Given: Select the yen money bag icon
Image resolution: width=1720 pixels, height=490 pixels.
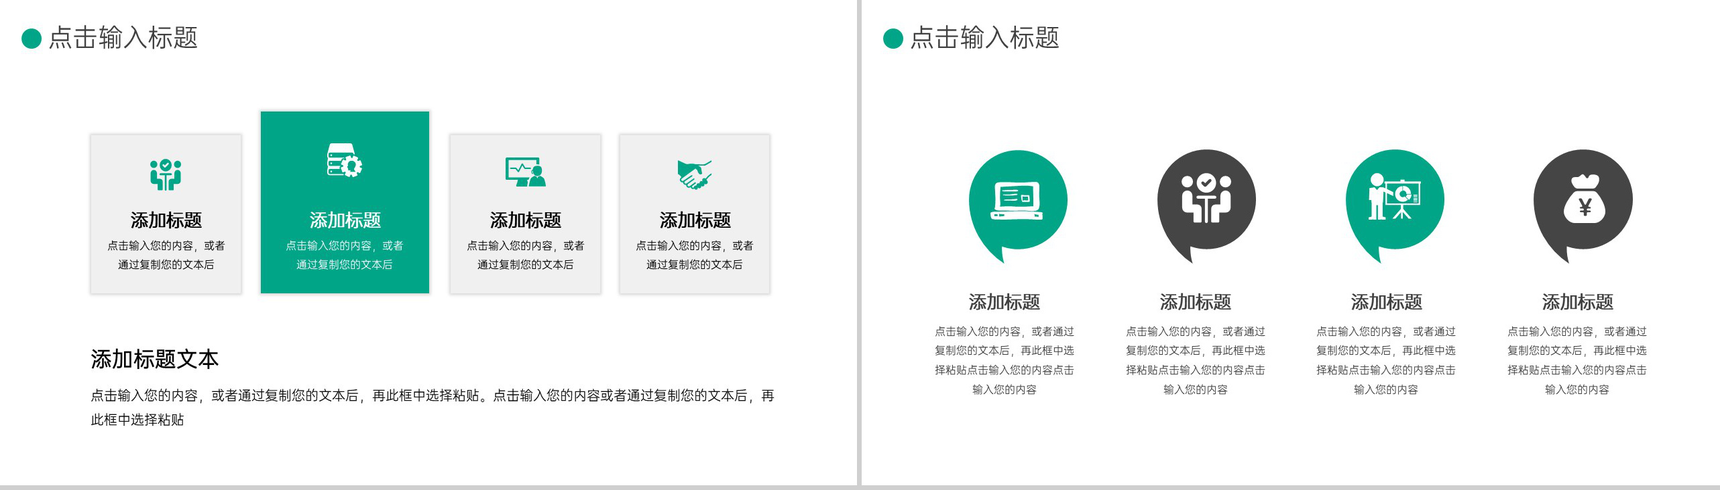Looking at the screenshot, I should tap(1584, 199).
